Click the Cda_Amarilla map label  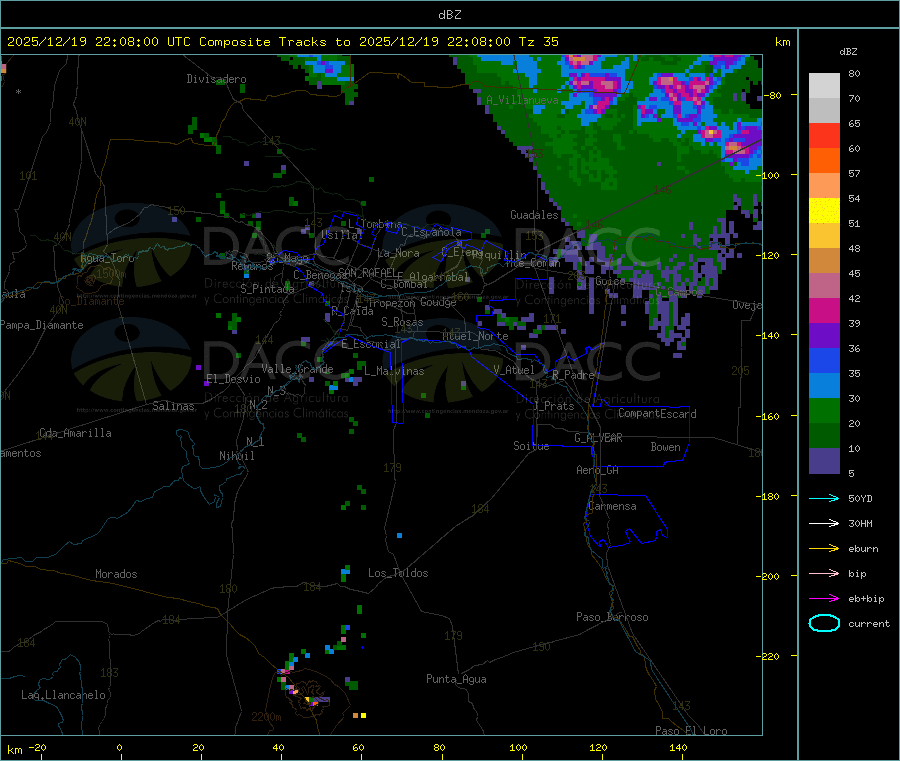(x=75, y=433)
